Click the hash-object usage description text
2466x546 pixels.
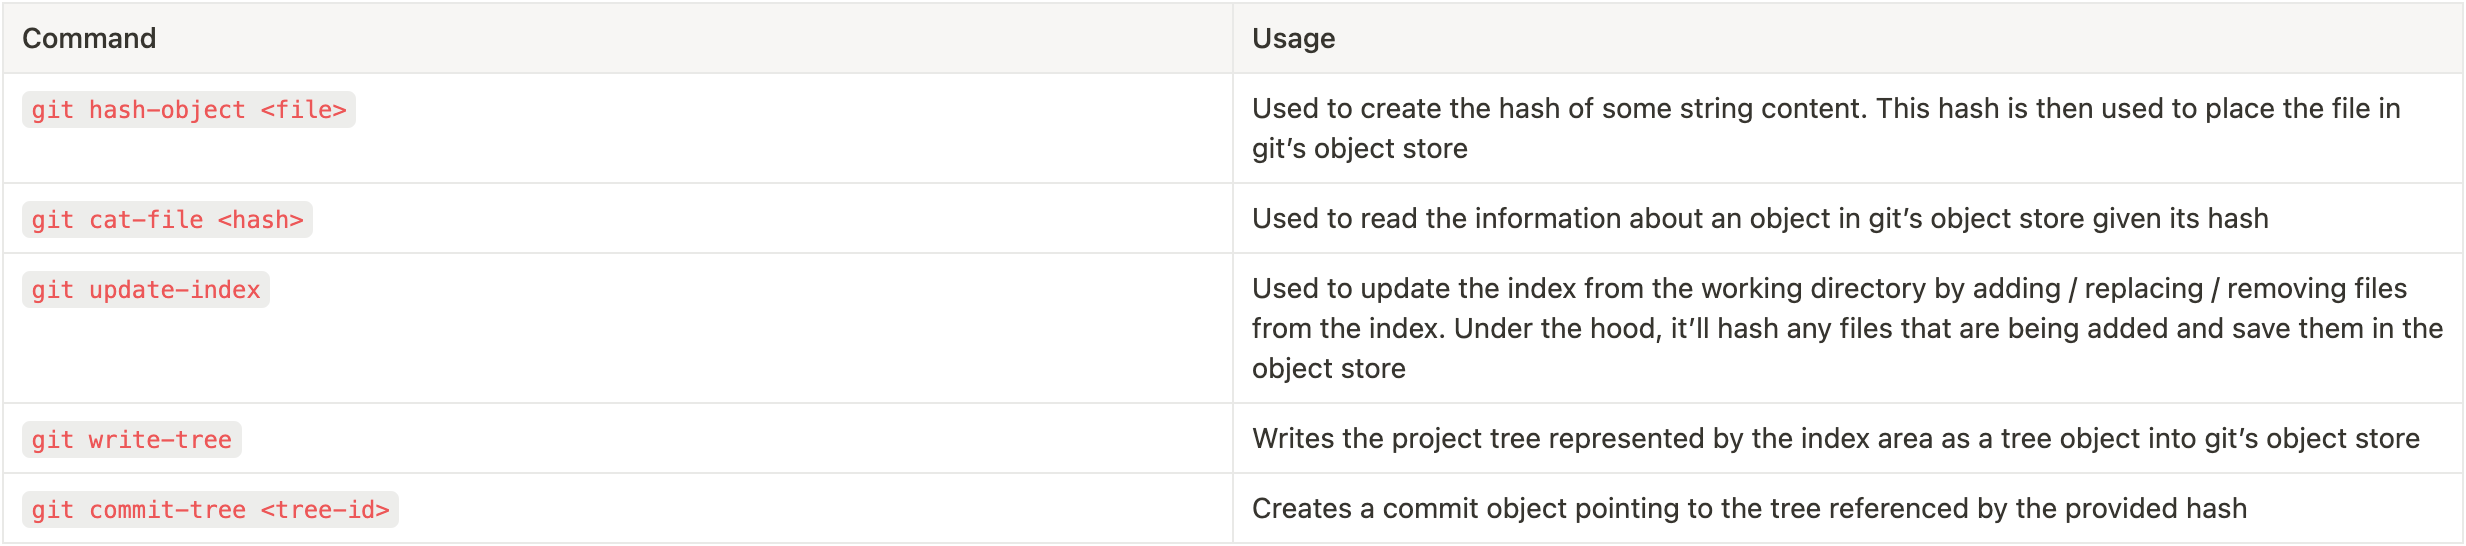(x=1825, y=109)
